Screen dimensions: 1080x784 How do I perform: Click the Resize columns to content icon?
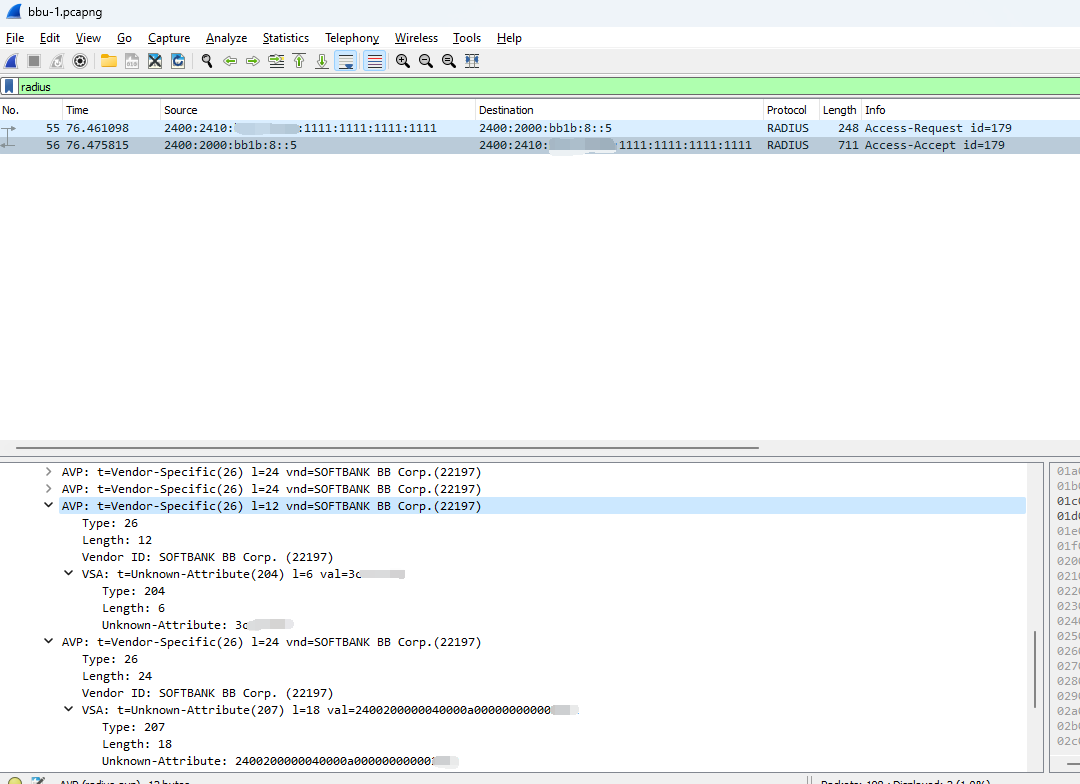[x=472, y=61]
